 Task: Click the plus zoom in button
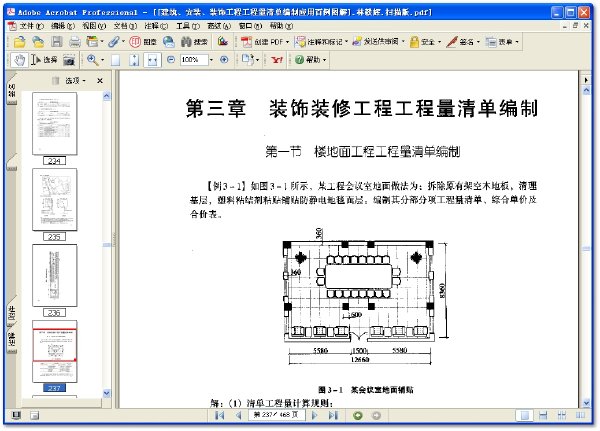225,60
